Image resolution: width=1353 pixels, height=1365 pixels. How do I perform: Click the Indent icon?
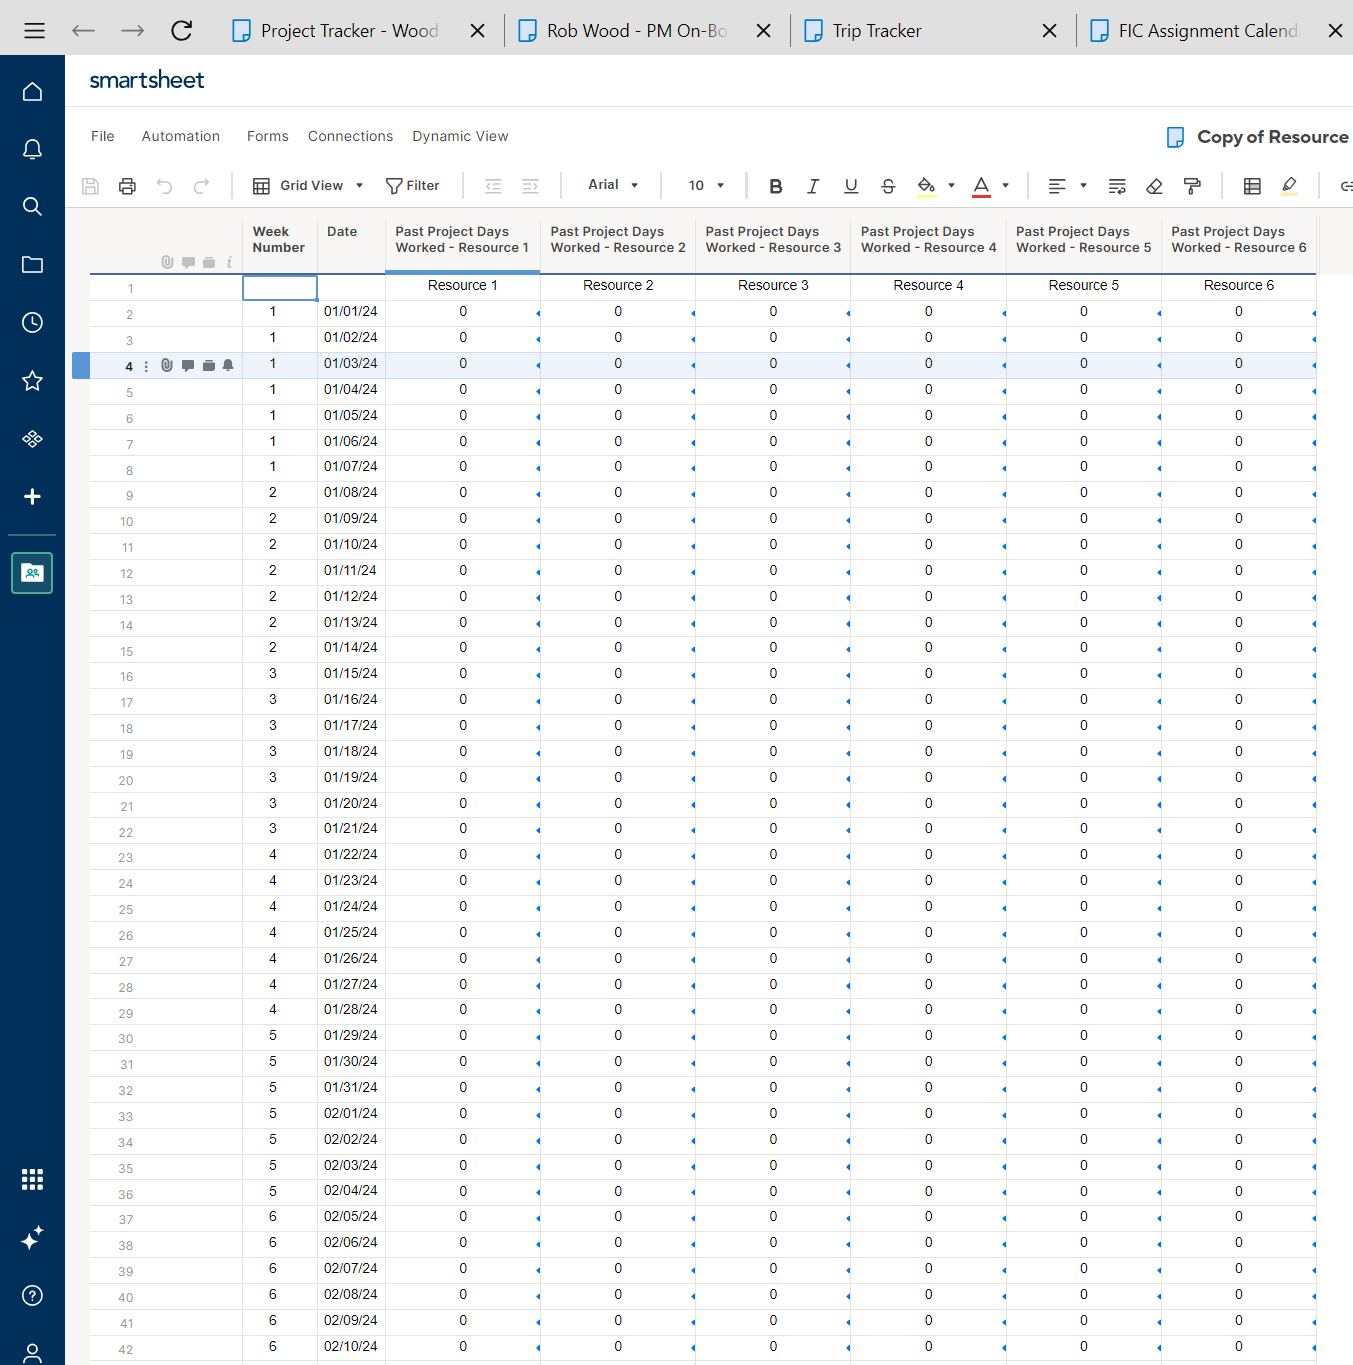click(x=530, y=186)
